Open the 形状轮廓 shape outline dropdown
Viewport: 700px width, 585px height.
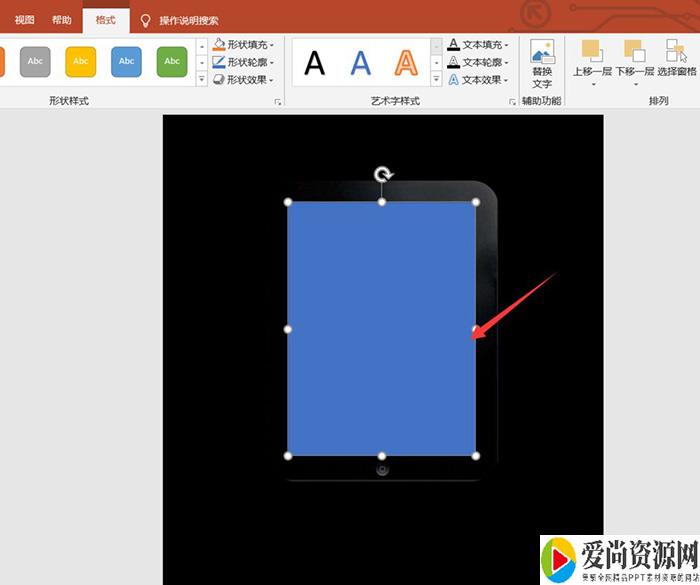tap(244, 62)
